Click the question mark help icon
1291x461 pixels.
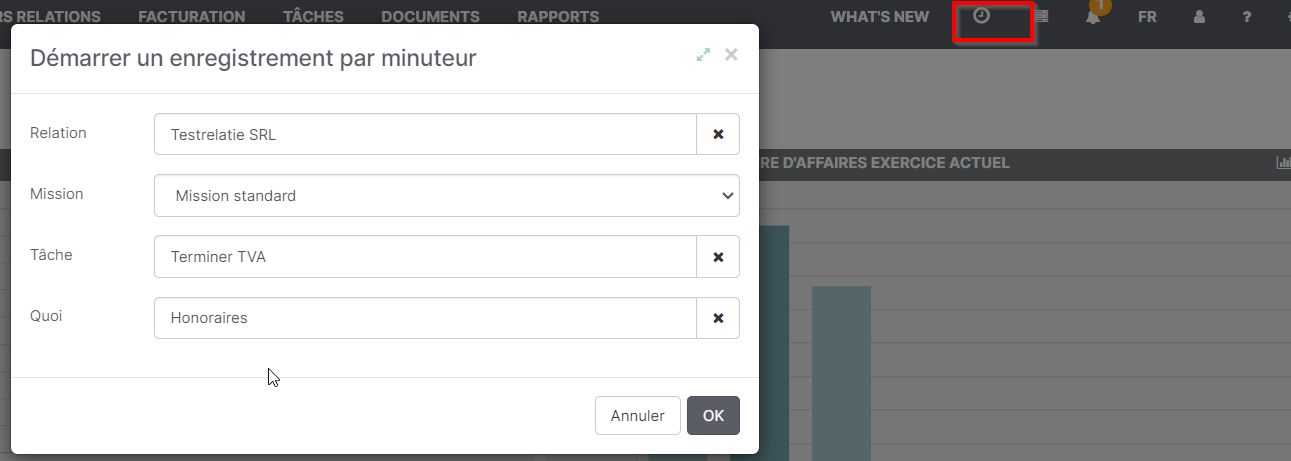tap(1246, 17)
